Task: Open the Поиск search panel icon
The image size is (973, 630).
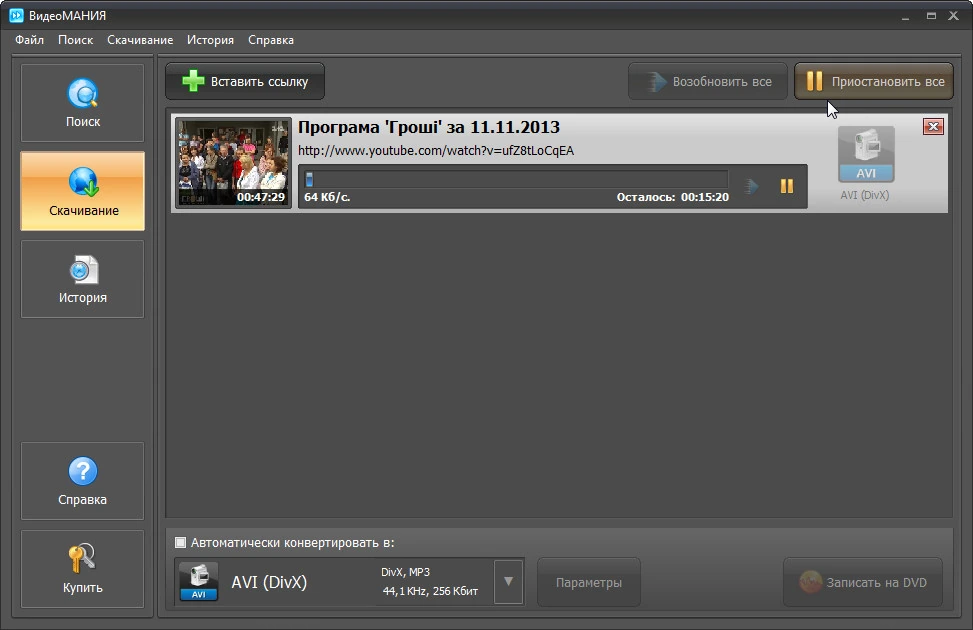Action: [83, 94]
